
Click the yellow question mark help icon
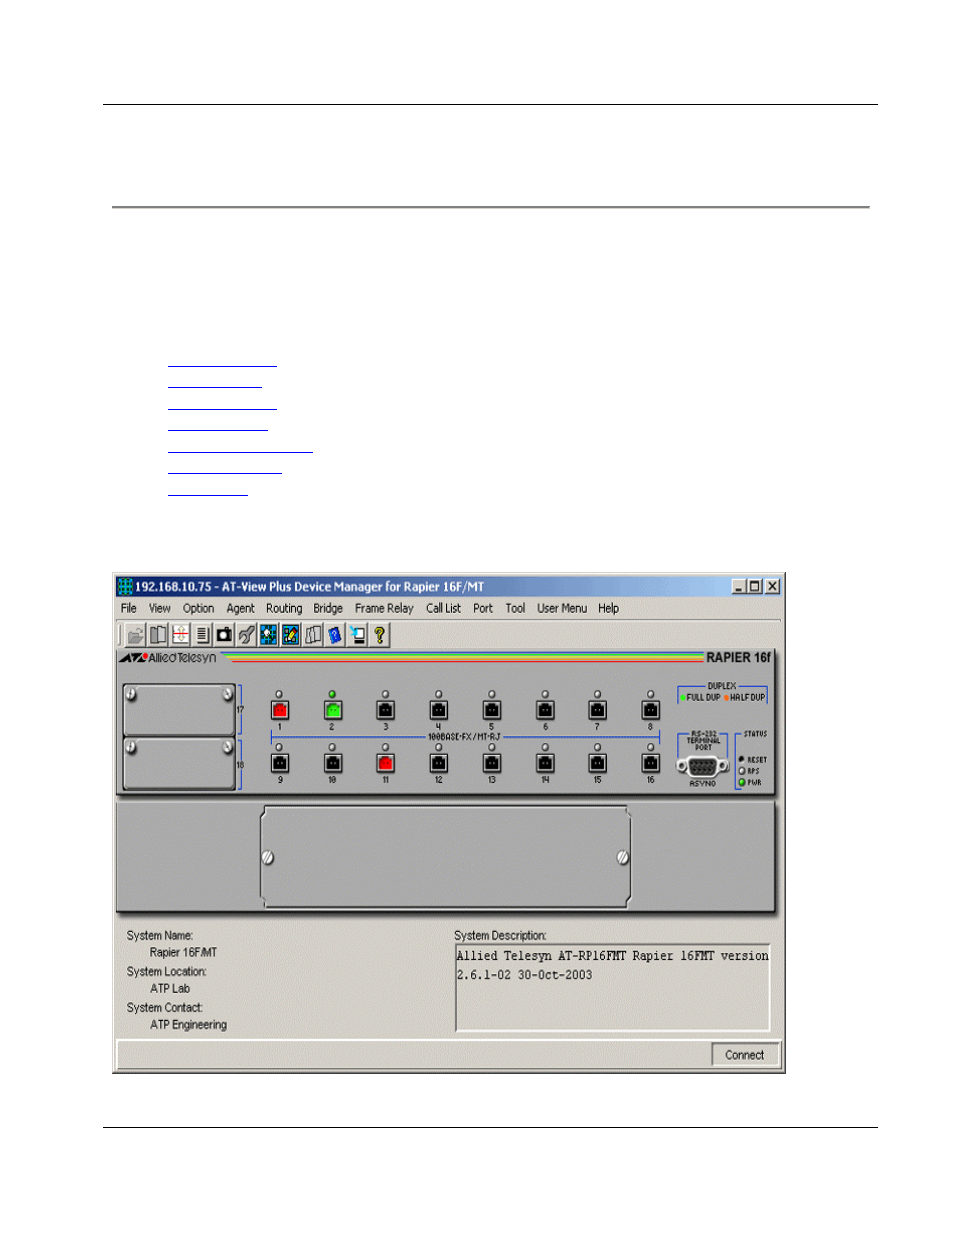[379, 635]
